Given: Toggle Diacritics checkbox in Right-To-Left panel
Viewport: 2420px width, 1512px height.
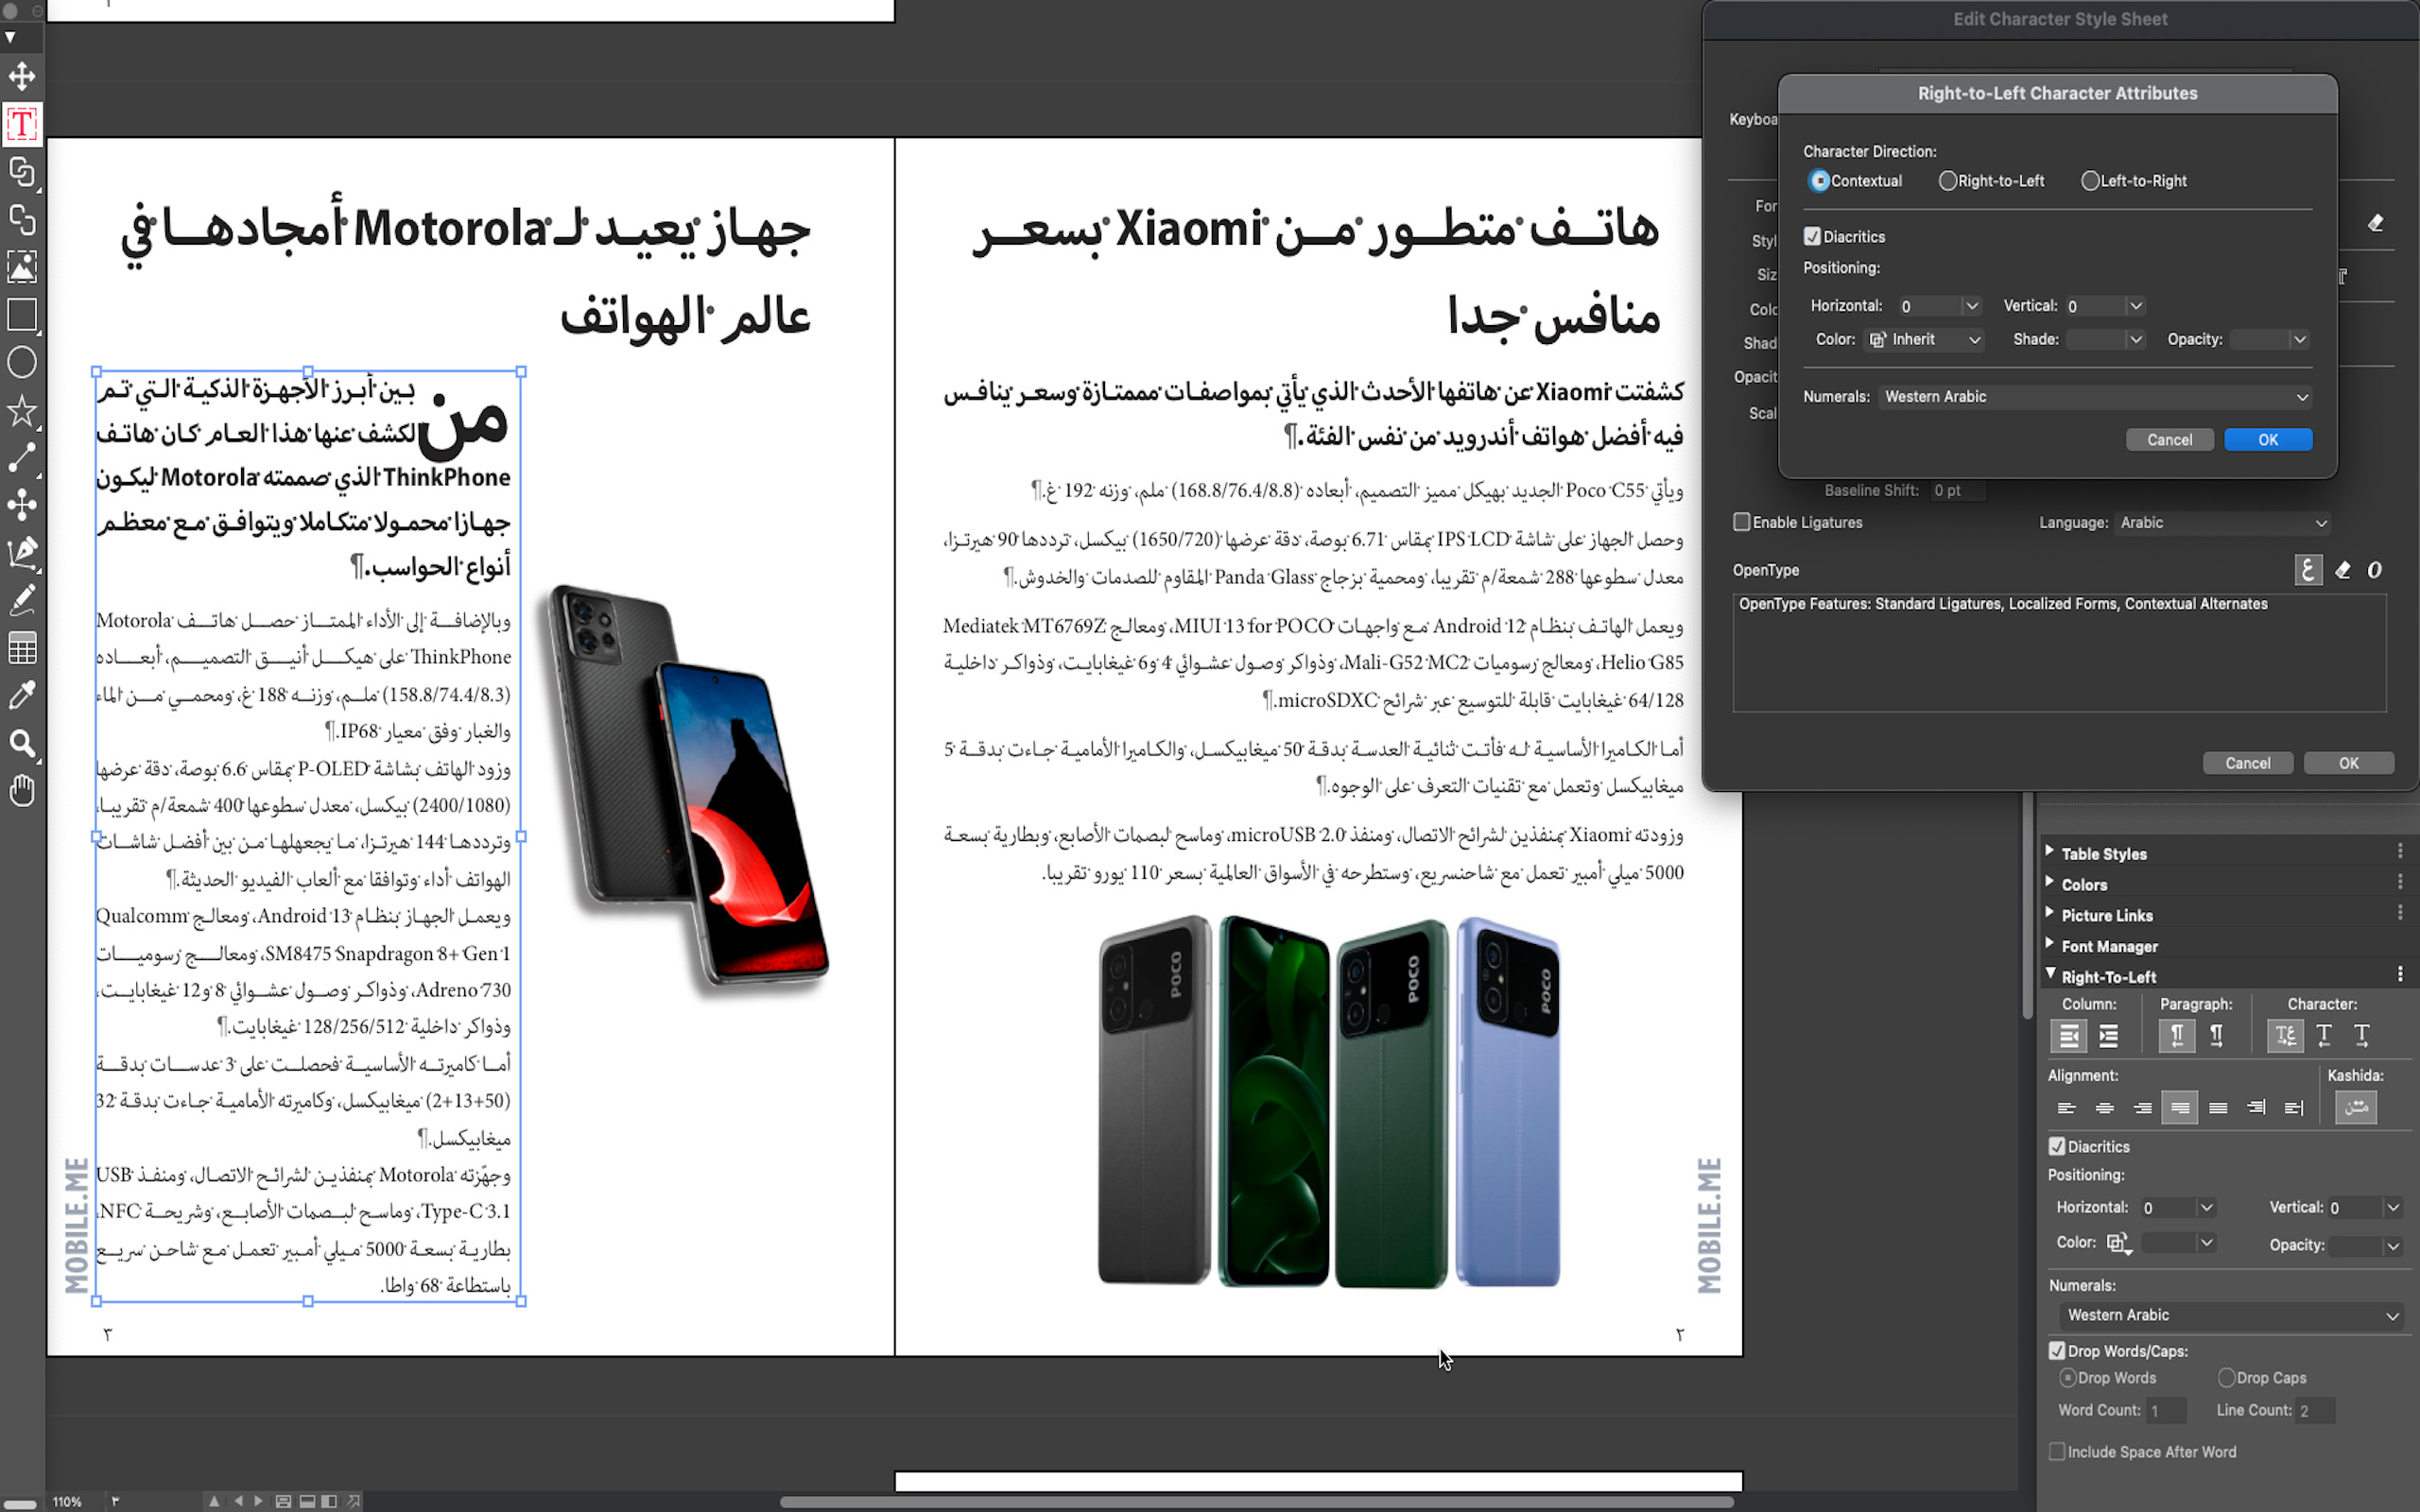Looking at the screenshot, I should pos(2057,1147).
